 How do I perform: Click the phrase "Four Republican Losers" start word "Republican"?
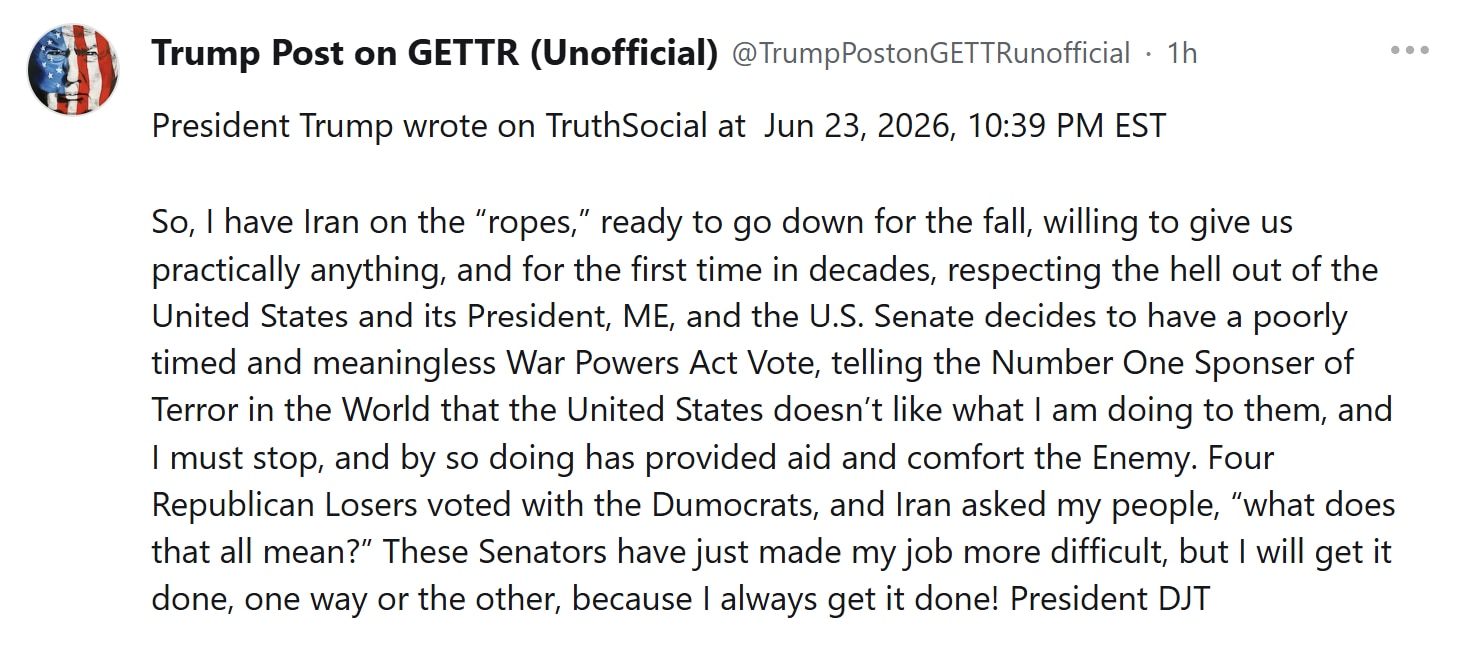pos(234,505)
